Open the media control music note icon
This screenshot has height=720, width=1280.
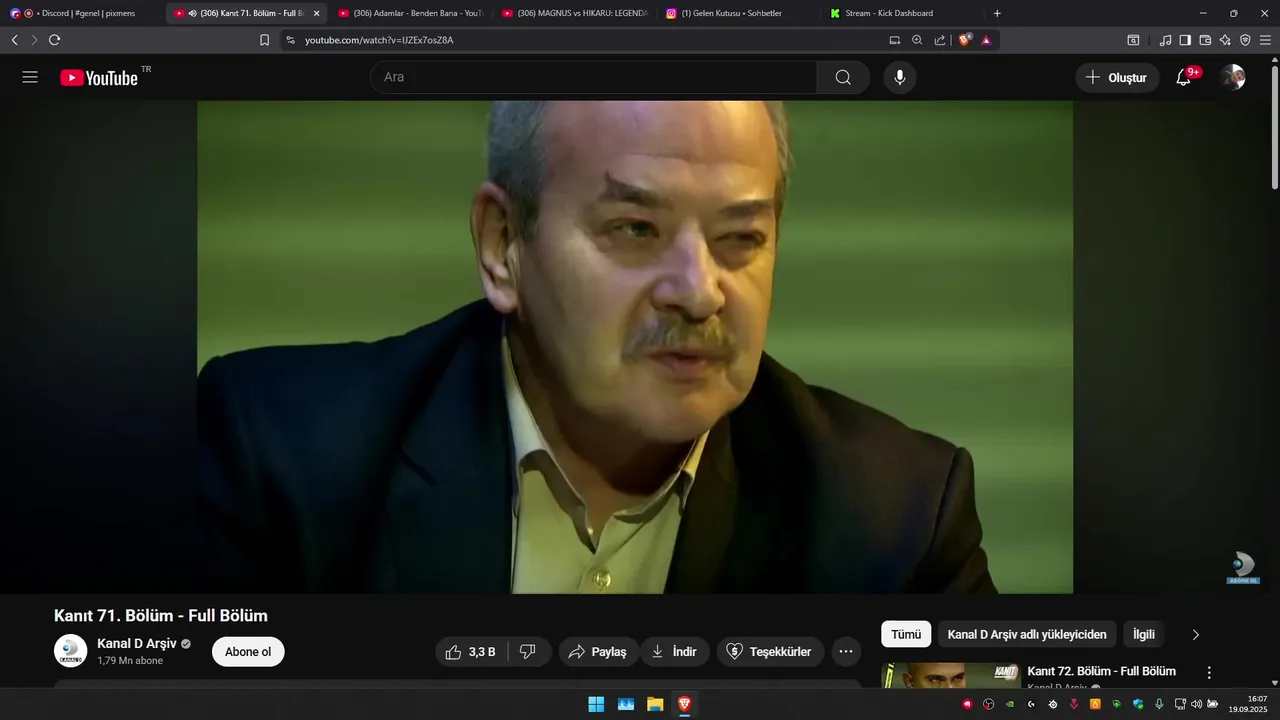point(1165,40)
